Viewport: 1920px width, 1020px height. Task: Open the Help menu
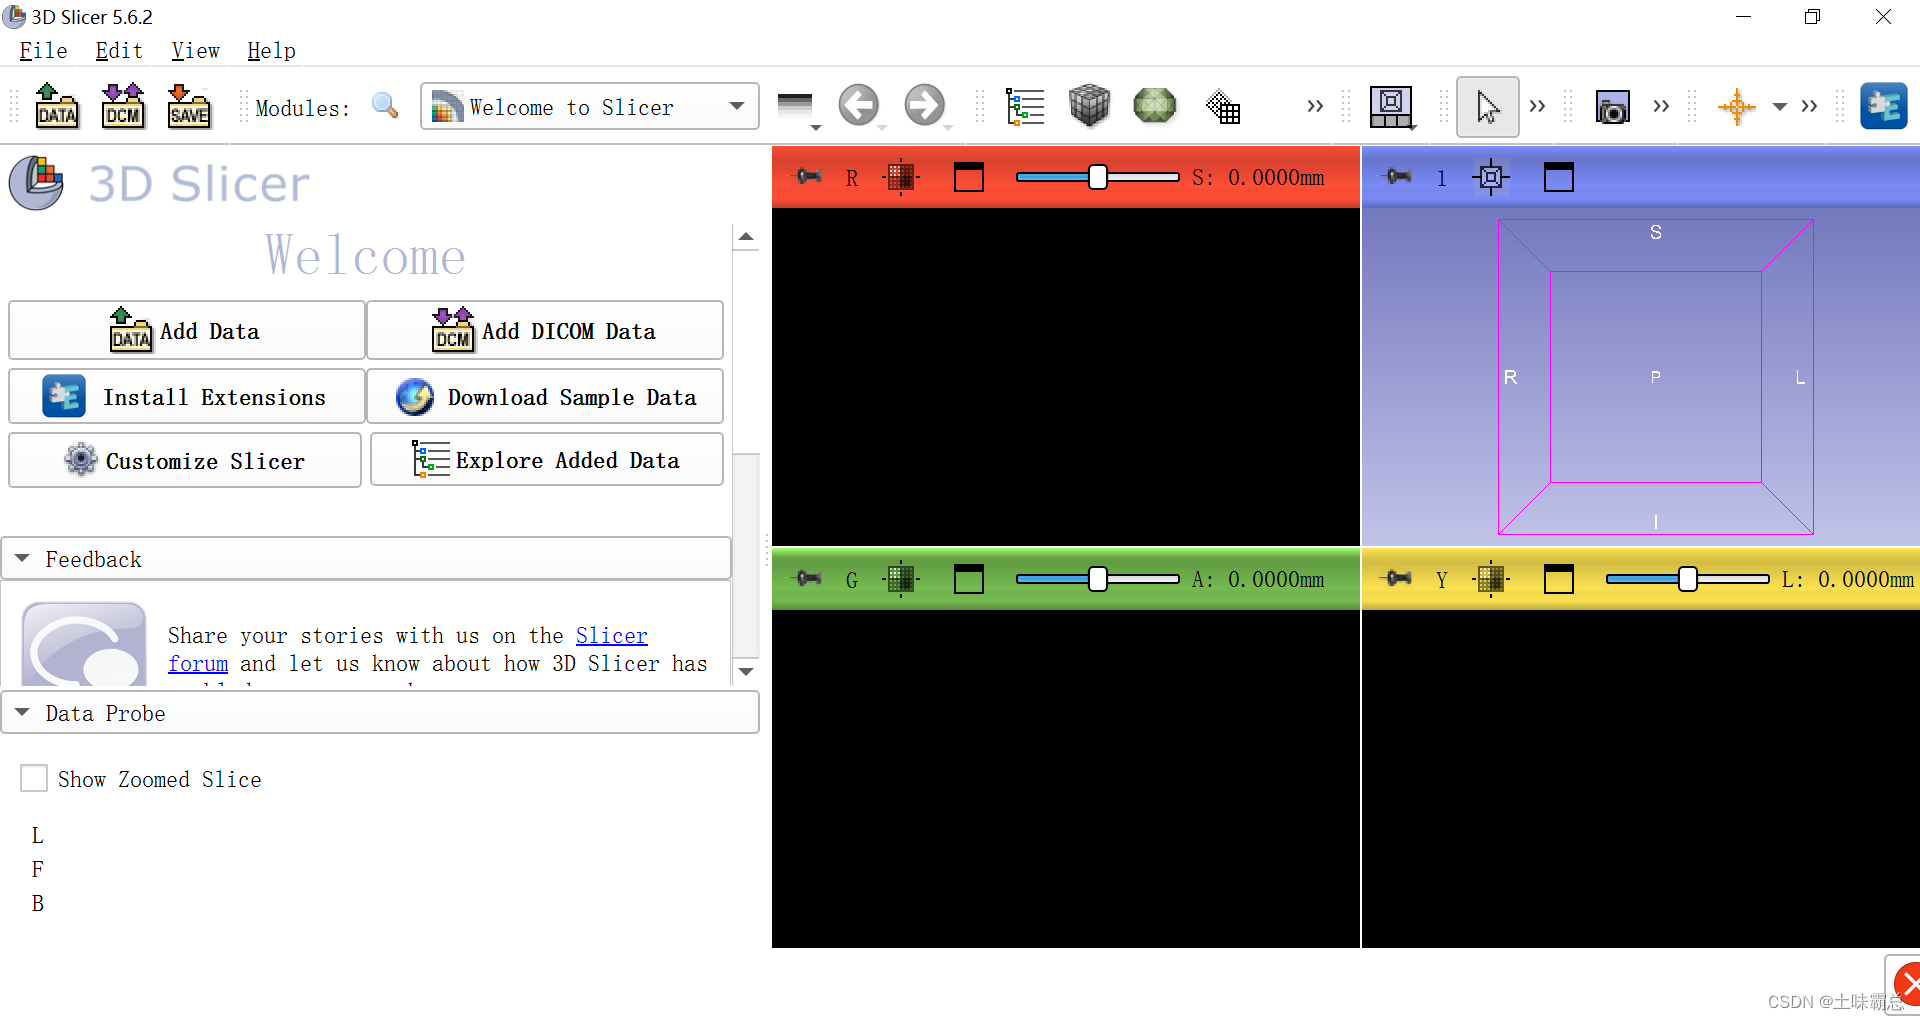click(271, 51)
